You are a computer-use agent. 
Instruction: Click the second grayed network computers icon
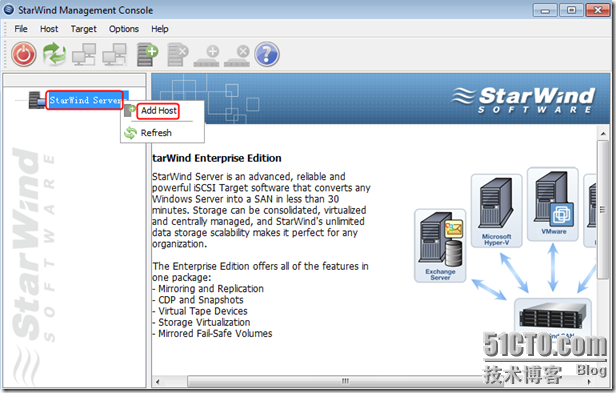click(x=115, y=54)
